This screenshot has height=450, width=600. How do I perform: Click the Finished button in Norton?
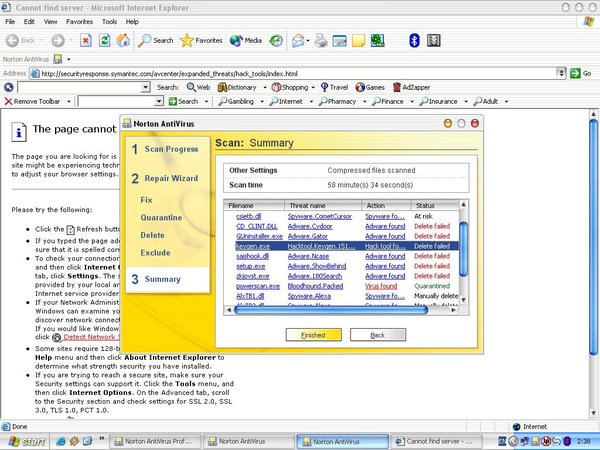[x=313, y=335]
